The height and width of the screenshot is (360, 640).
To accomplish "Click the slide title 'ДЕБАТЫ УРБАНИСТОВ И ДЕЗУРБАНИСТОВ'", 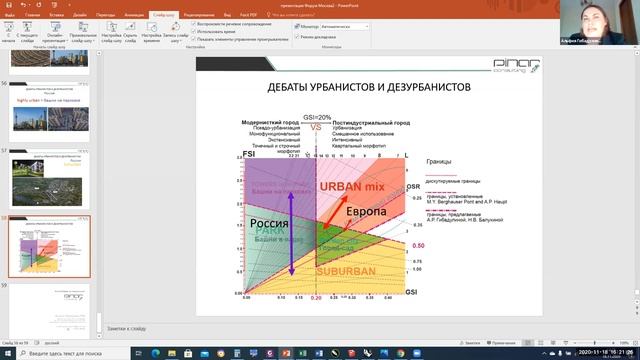I will point(369,87).
